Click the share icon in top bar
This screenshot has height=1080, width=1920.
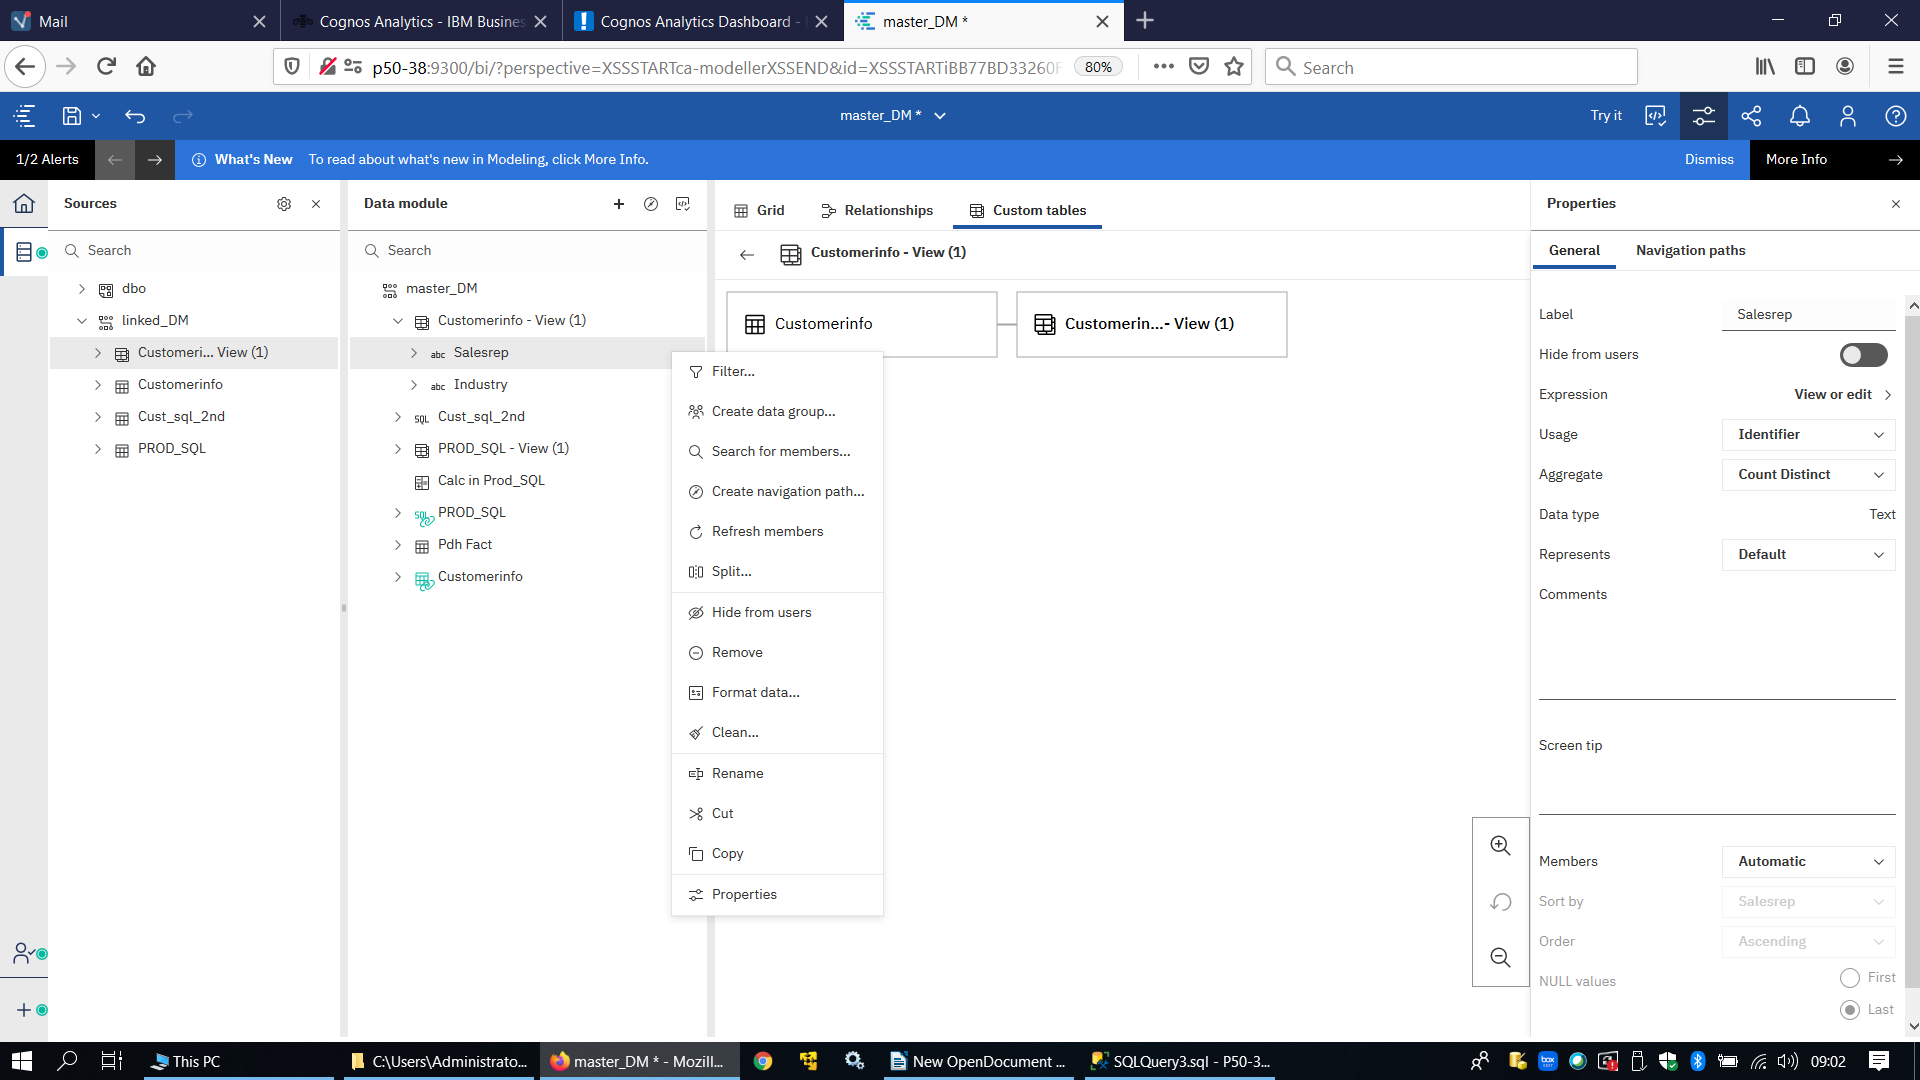[x=1751, y=116]
